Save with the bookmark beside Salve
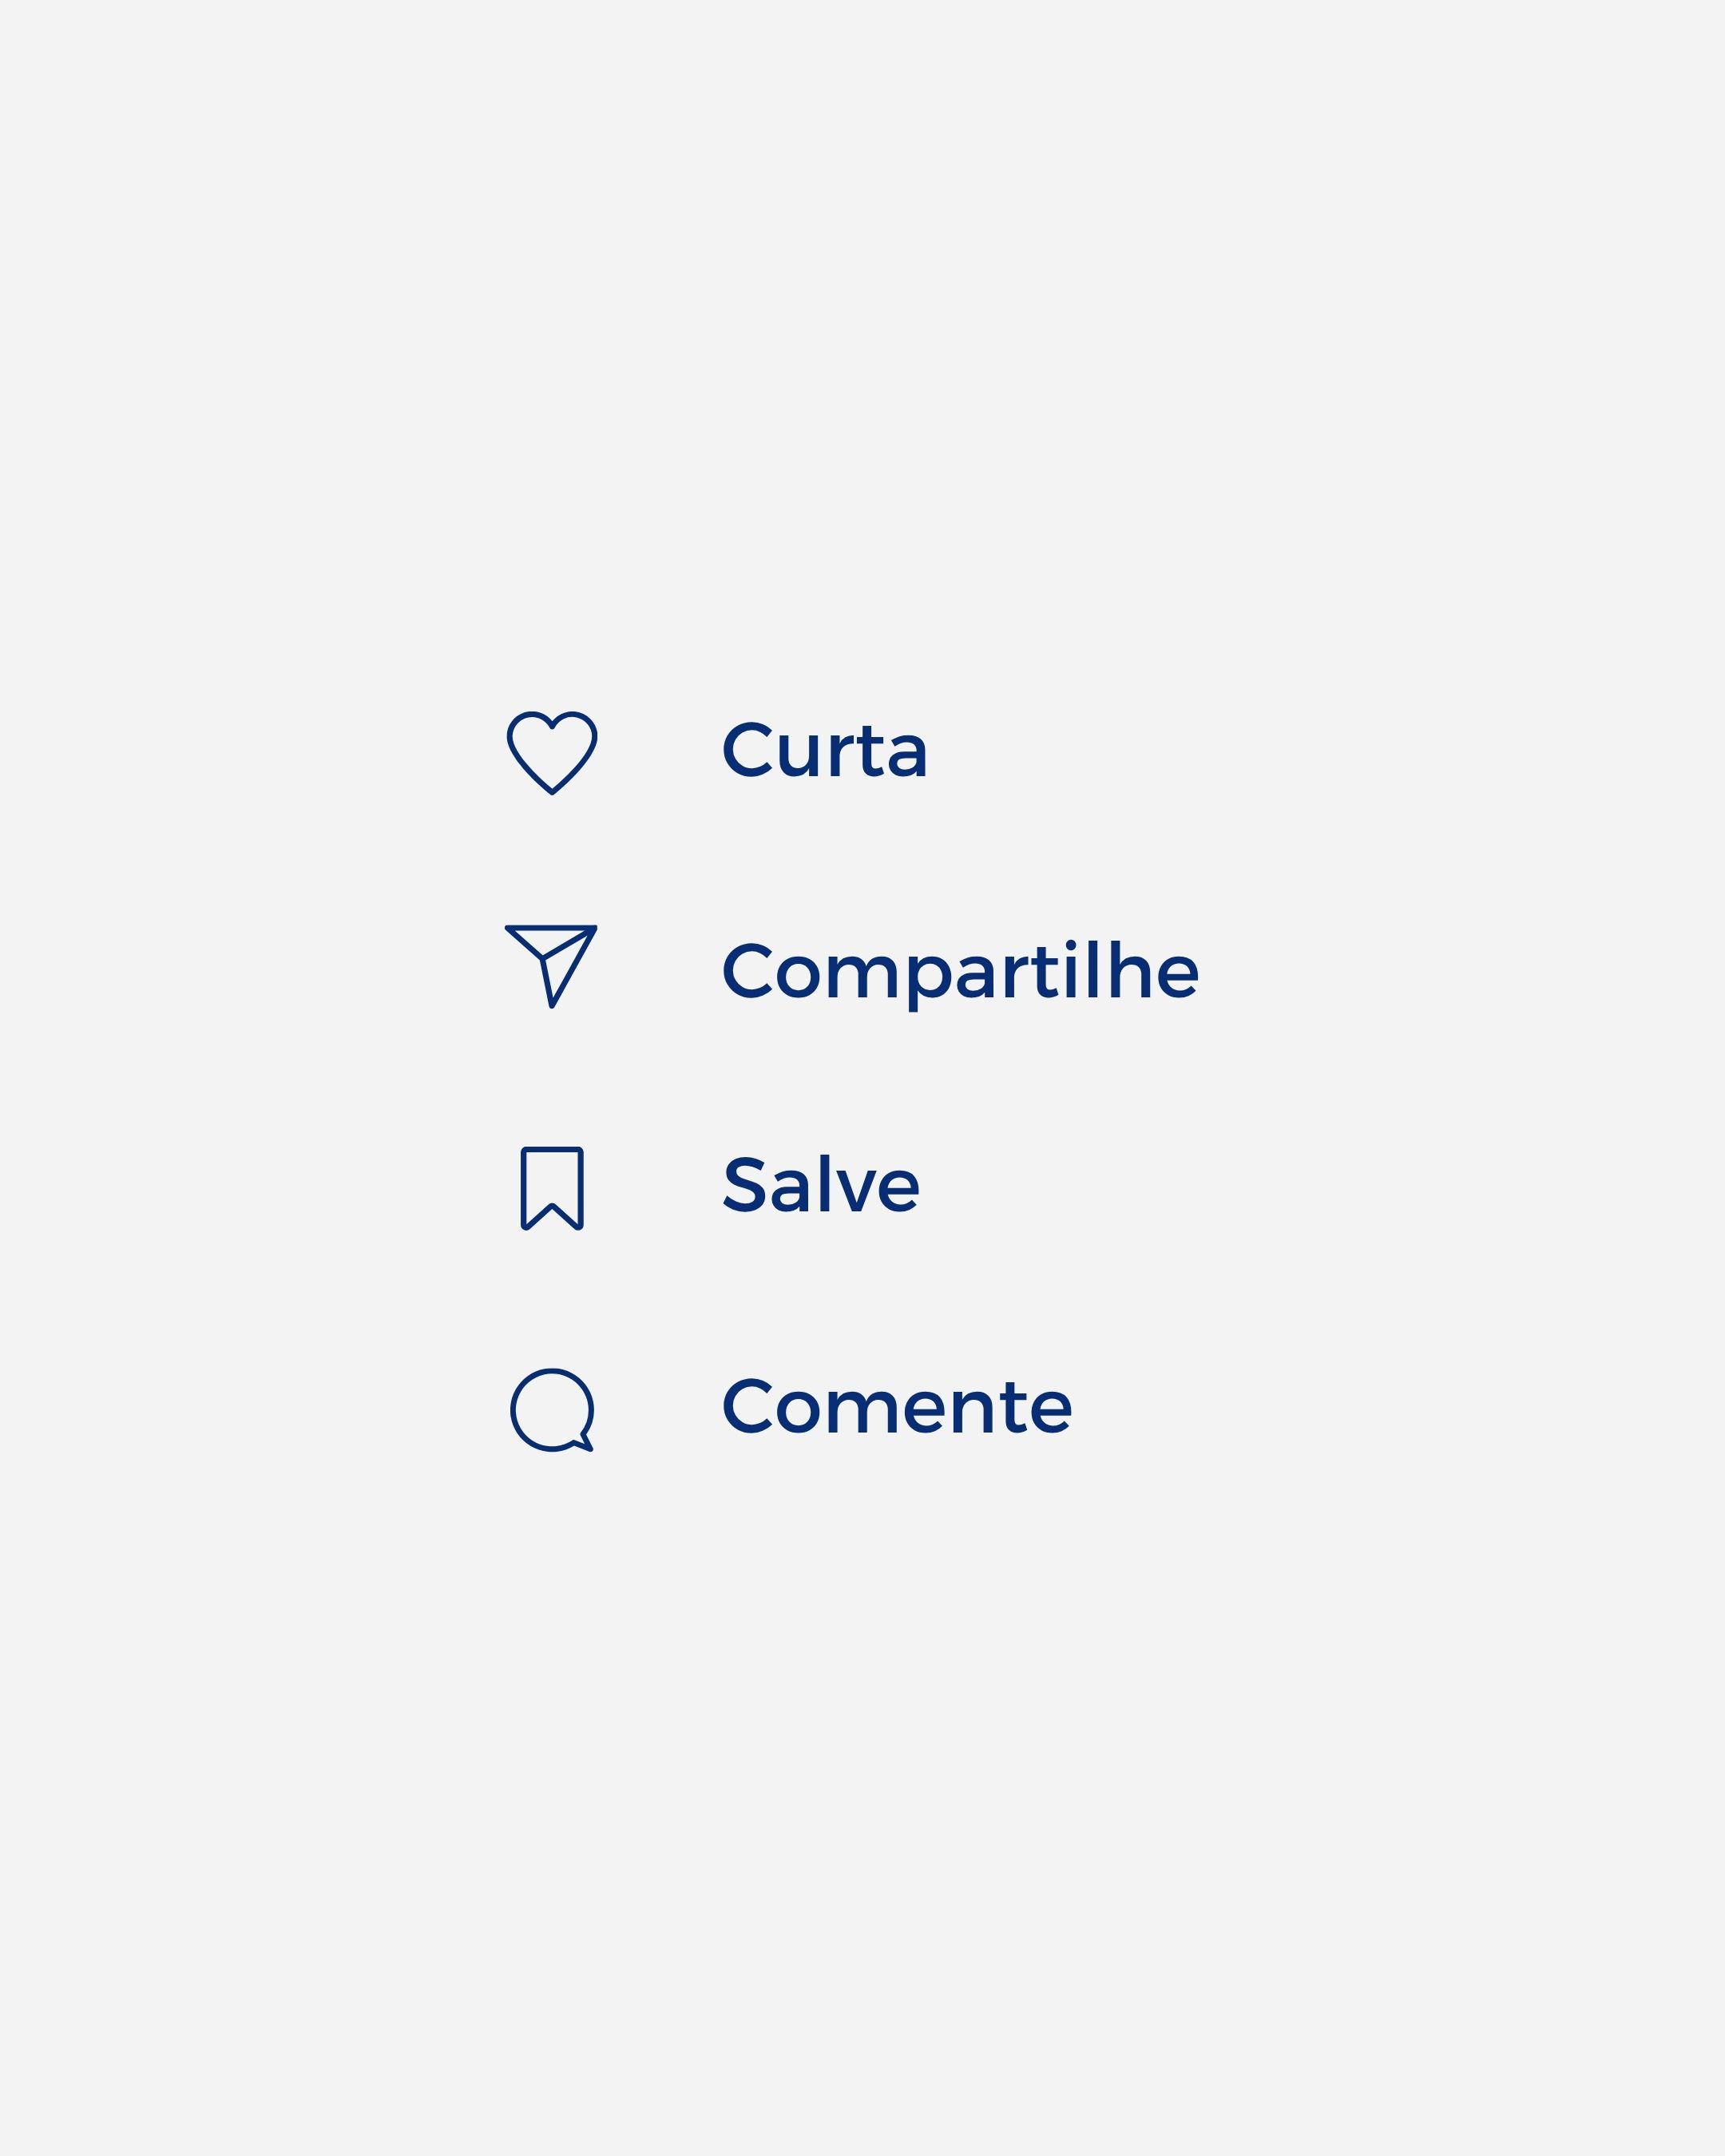The height and width of the screenshot is (2156, 1725). pos(552,1187)
